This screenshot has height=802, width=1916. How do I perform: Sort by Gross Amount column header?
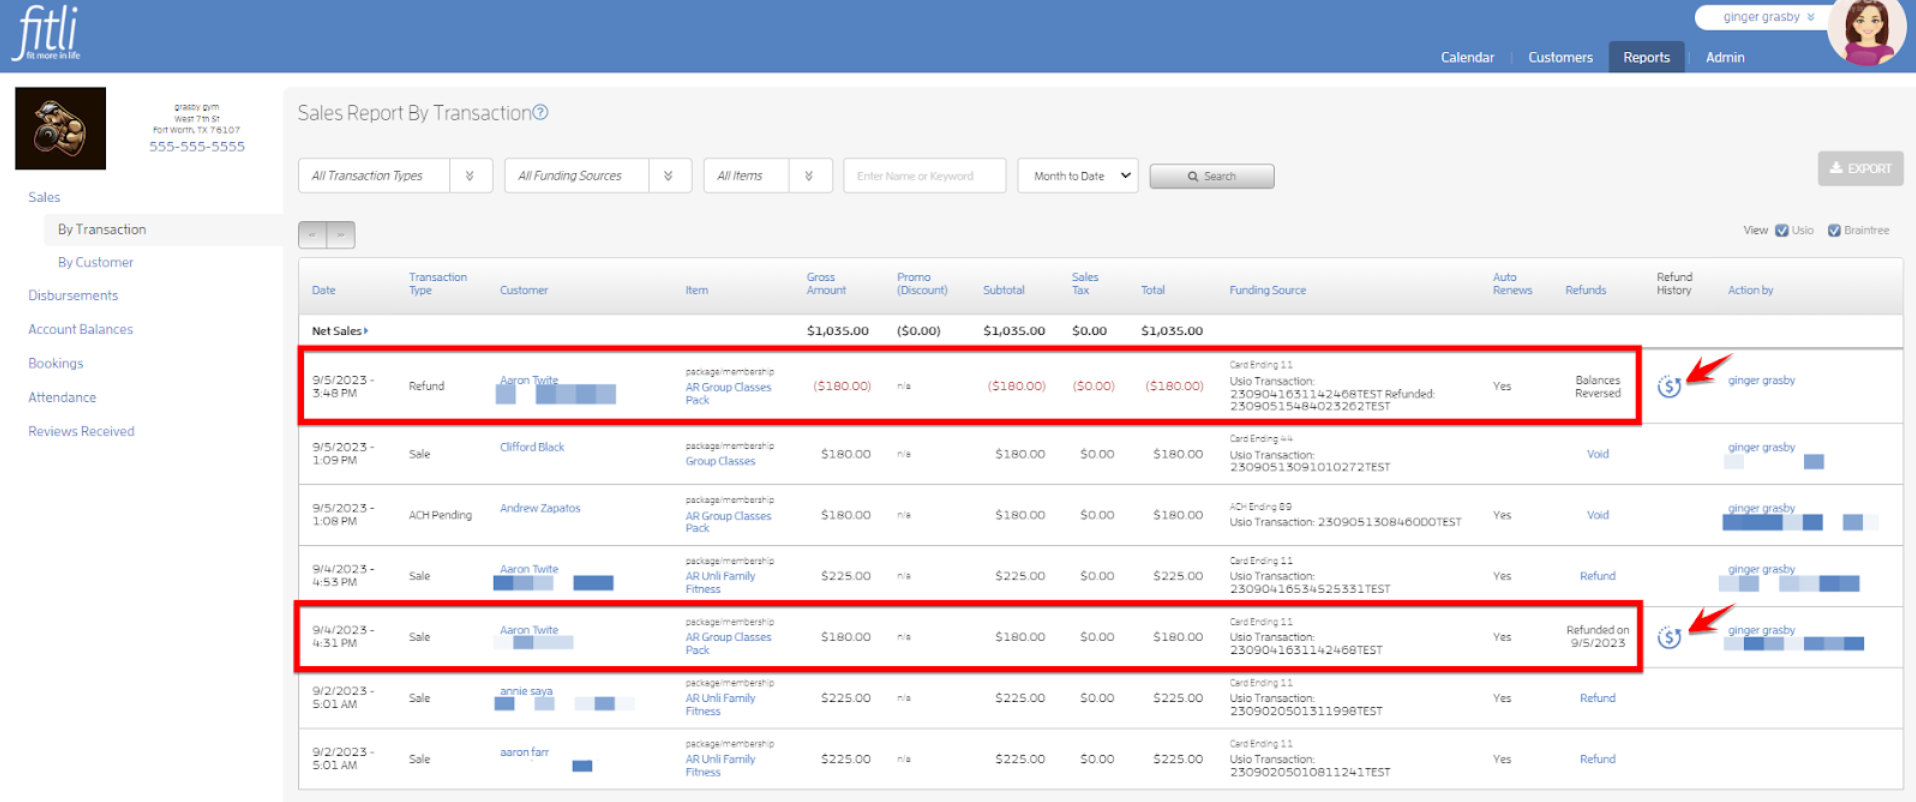[x=826, y=284]
